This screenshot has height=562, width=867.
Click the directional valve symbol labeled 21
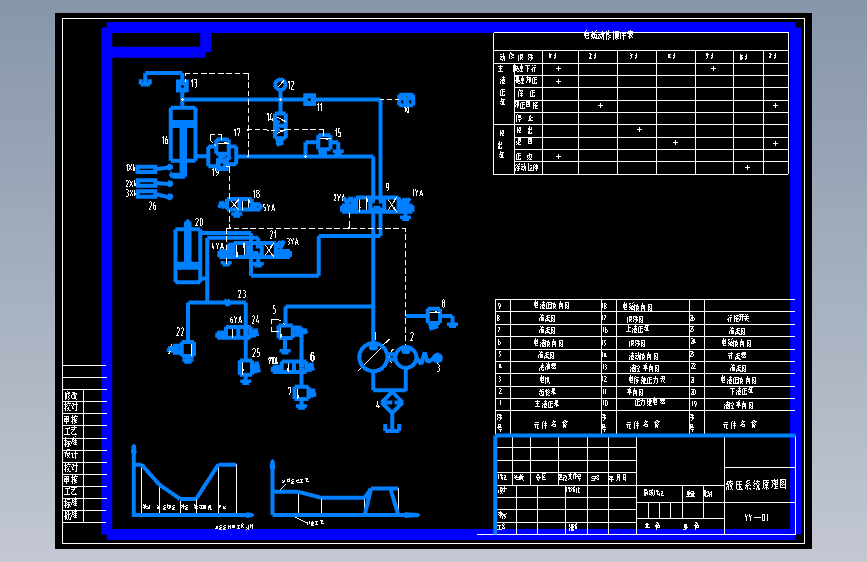(x=254, y=251)
